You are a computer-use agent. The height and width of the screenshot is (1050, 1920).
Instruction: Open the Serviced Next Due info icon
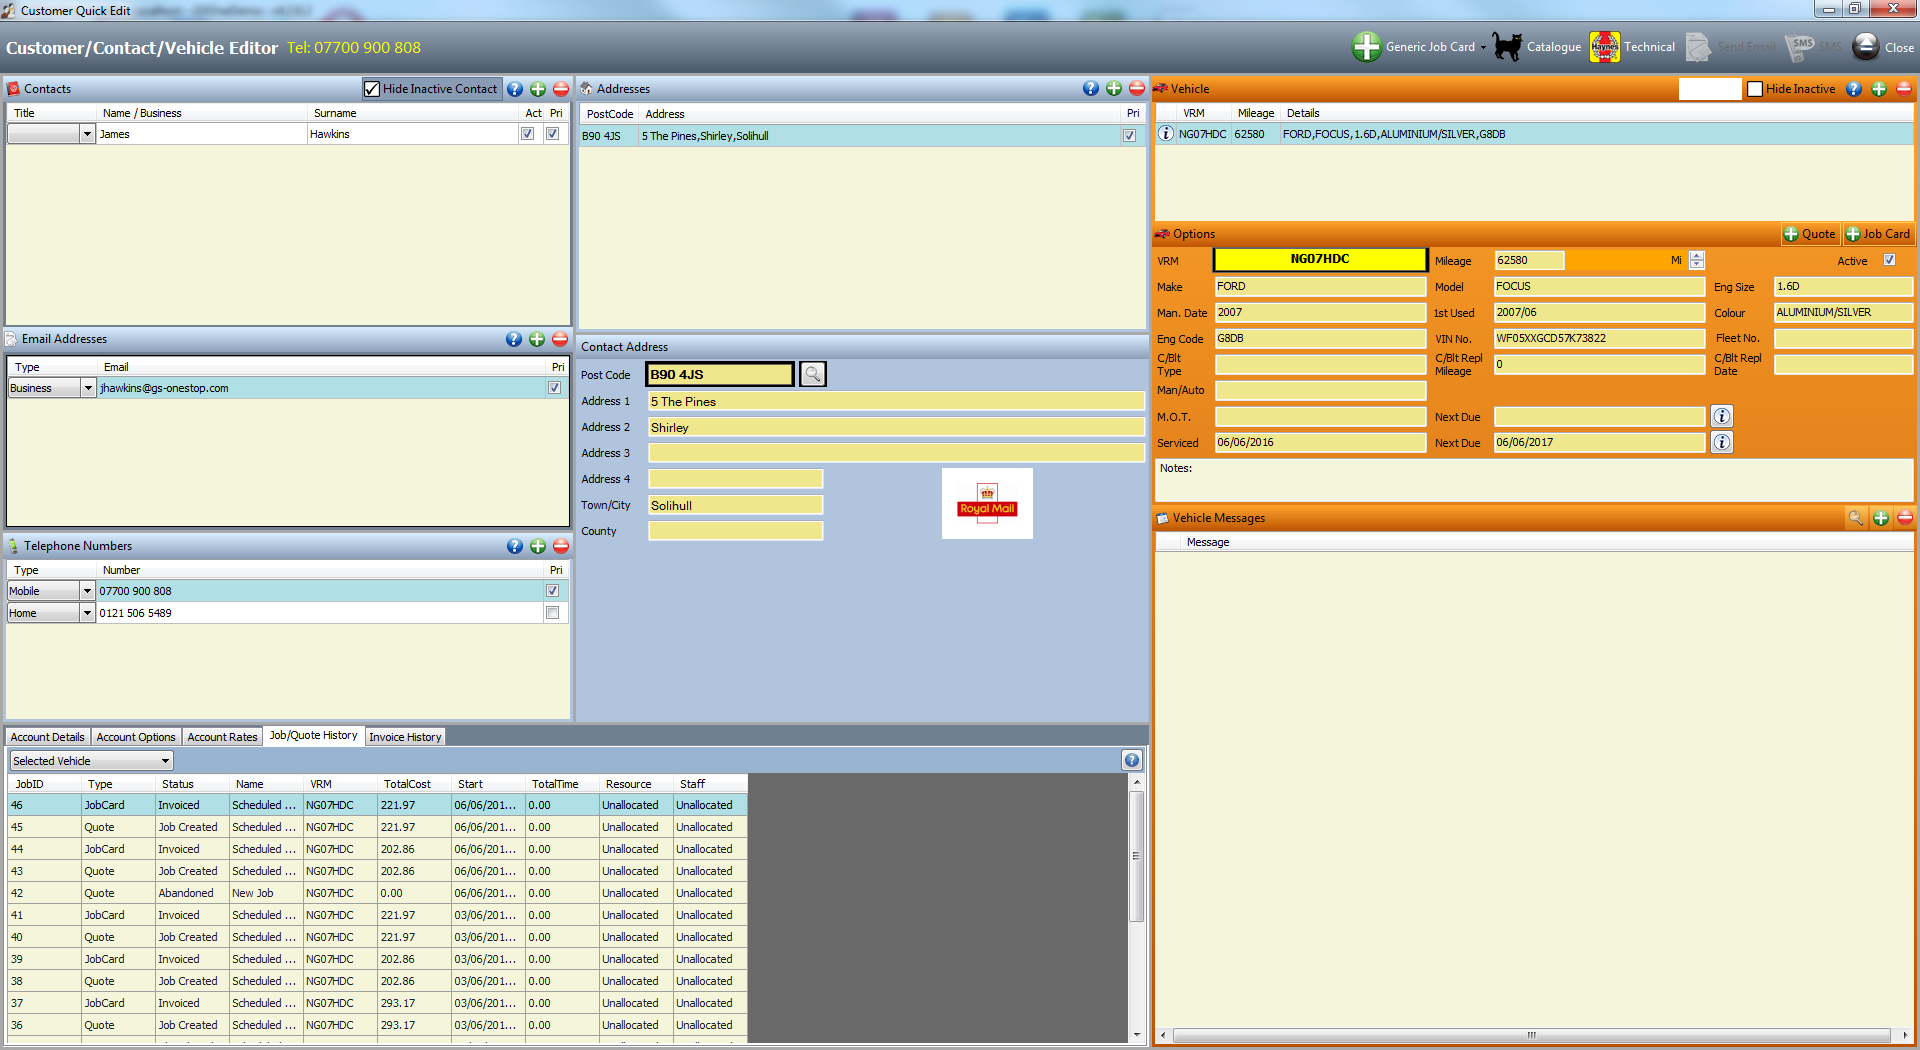1722,442
